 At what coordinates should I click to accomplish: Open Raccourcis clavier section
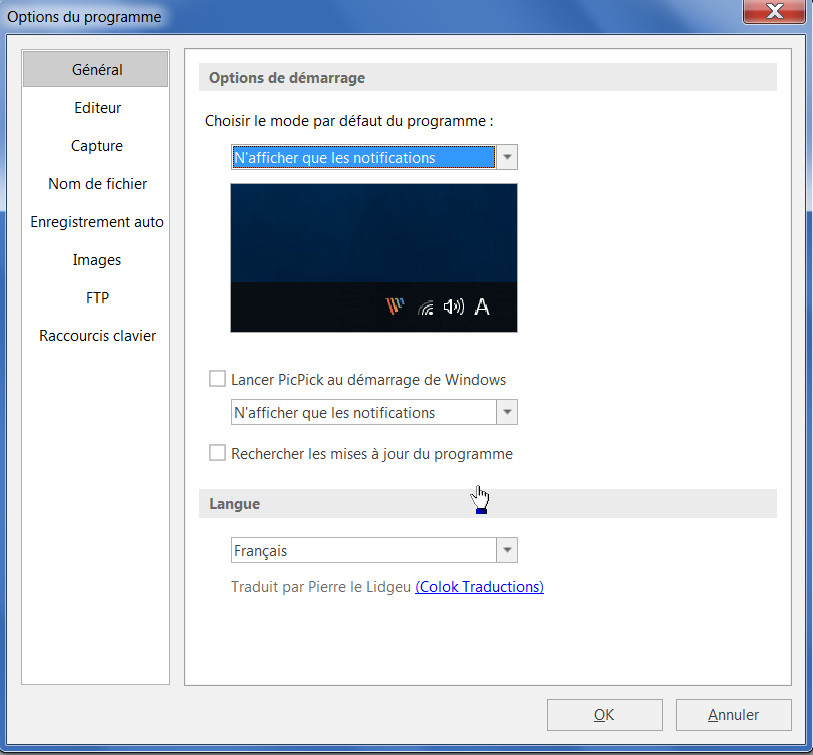click(x=97, y=336)
